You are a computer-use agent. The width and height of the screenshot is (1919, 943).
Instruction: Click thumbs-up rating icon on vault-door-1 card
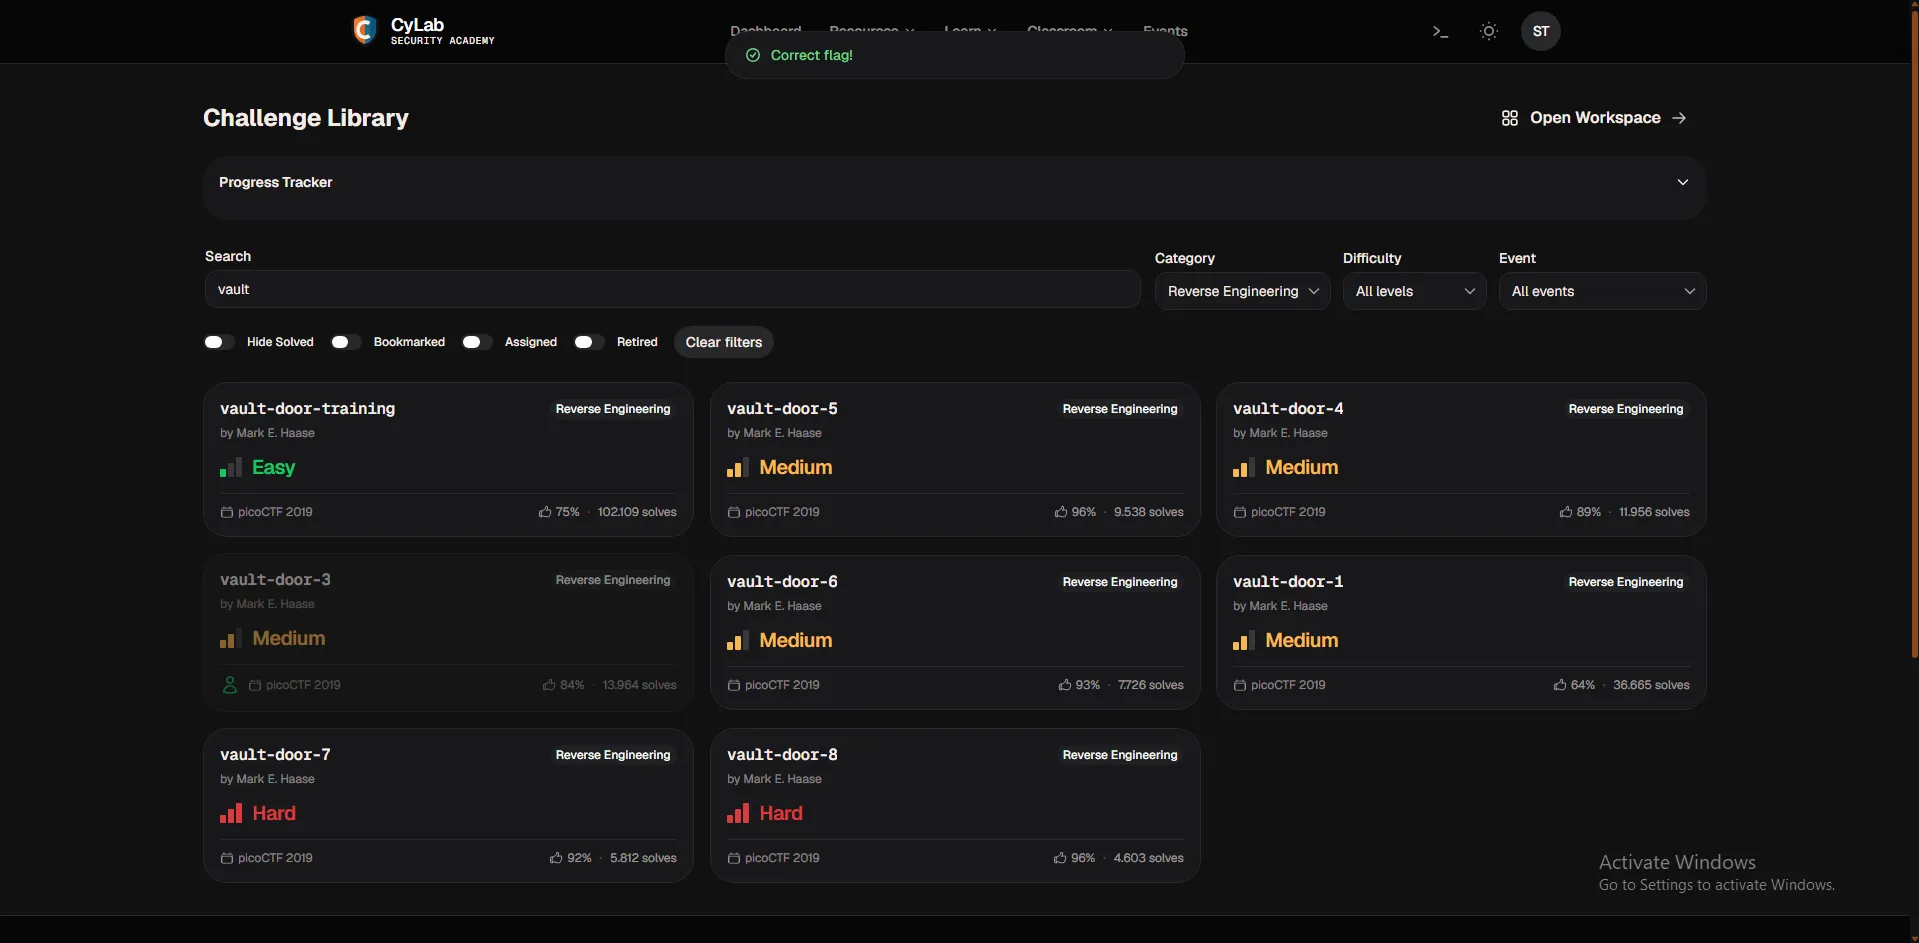tap(1560, 685)
